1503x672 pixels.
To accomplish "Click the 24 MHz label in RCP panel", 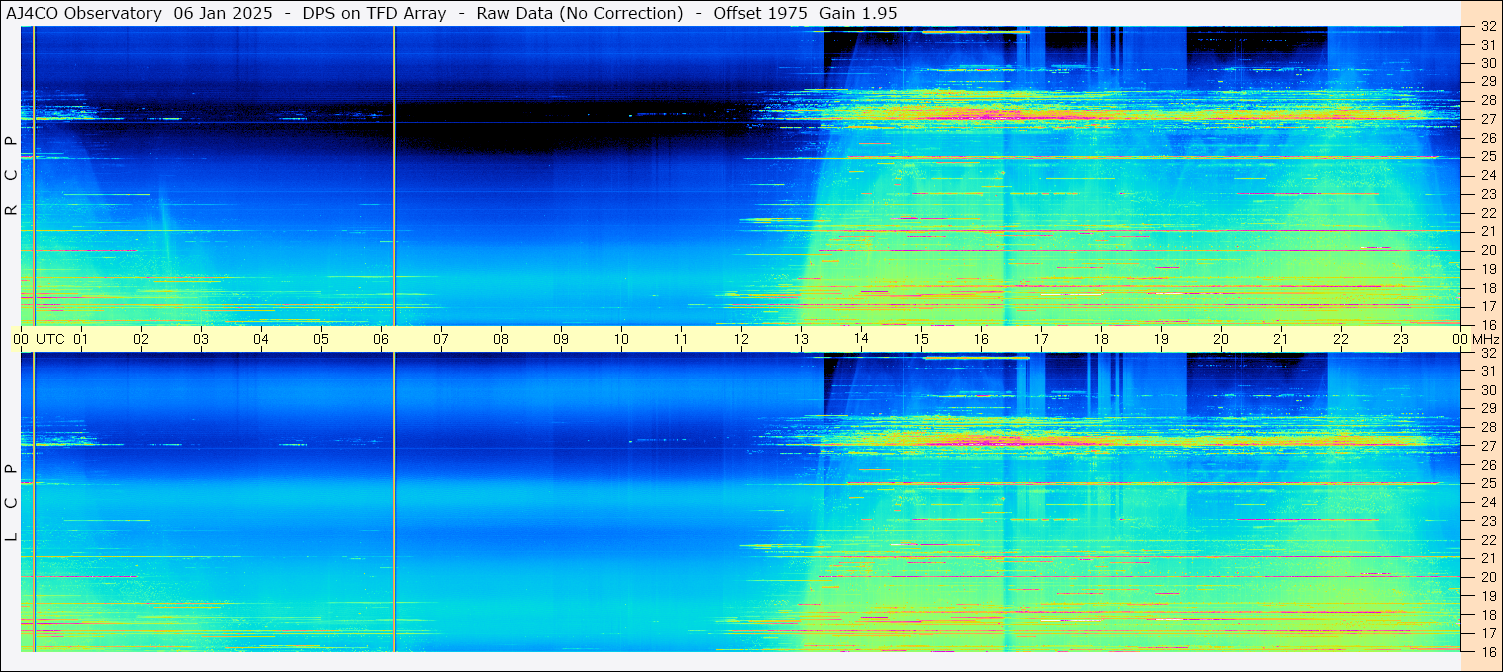I will pyautogui.click(x=1488, y=175).
